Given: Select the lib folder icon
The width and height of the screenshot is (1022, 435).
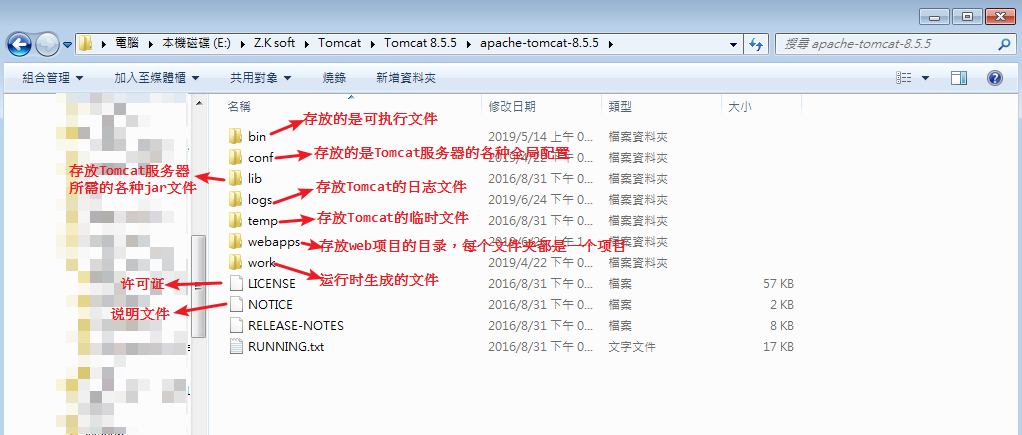Looking at the screenshot, I should point(235,177).
